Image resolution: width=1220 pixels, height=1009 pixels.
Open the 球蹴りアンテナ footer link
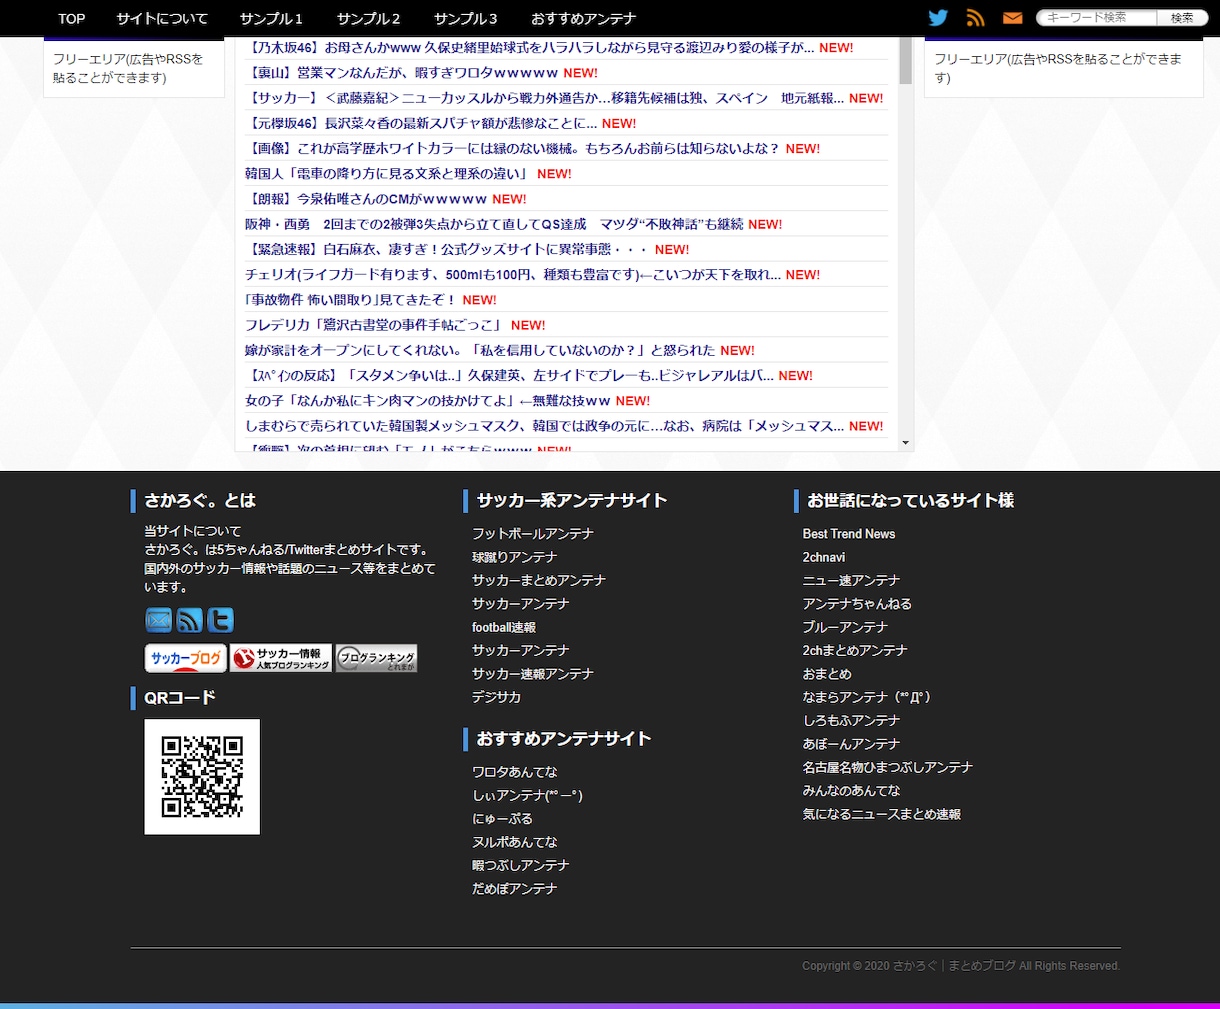(514, 557)
